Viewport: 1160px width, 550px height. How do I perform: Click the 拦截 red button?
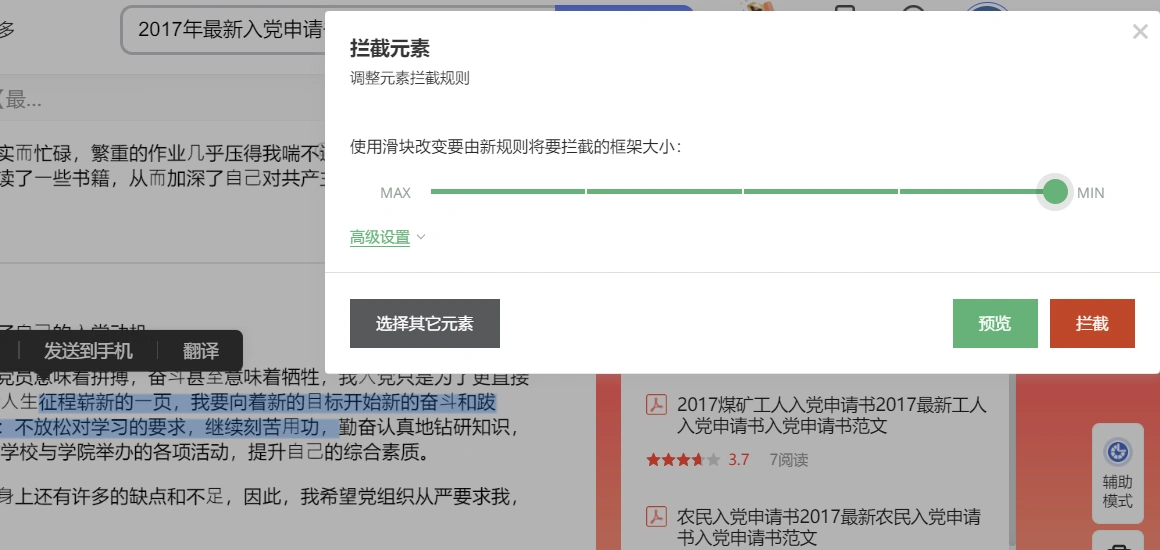1092,323
